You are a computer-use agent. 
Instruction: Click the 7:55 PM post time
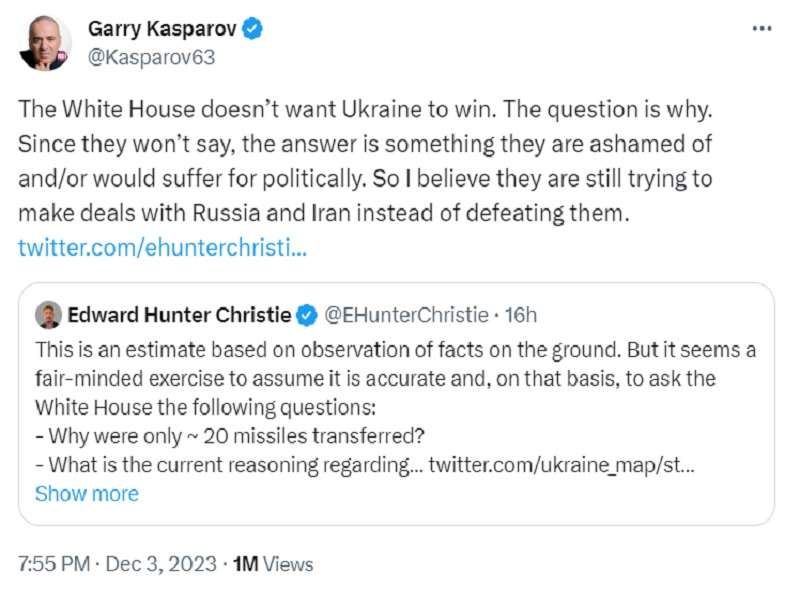click(x=55, y=564)
